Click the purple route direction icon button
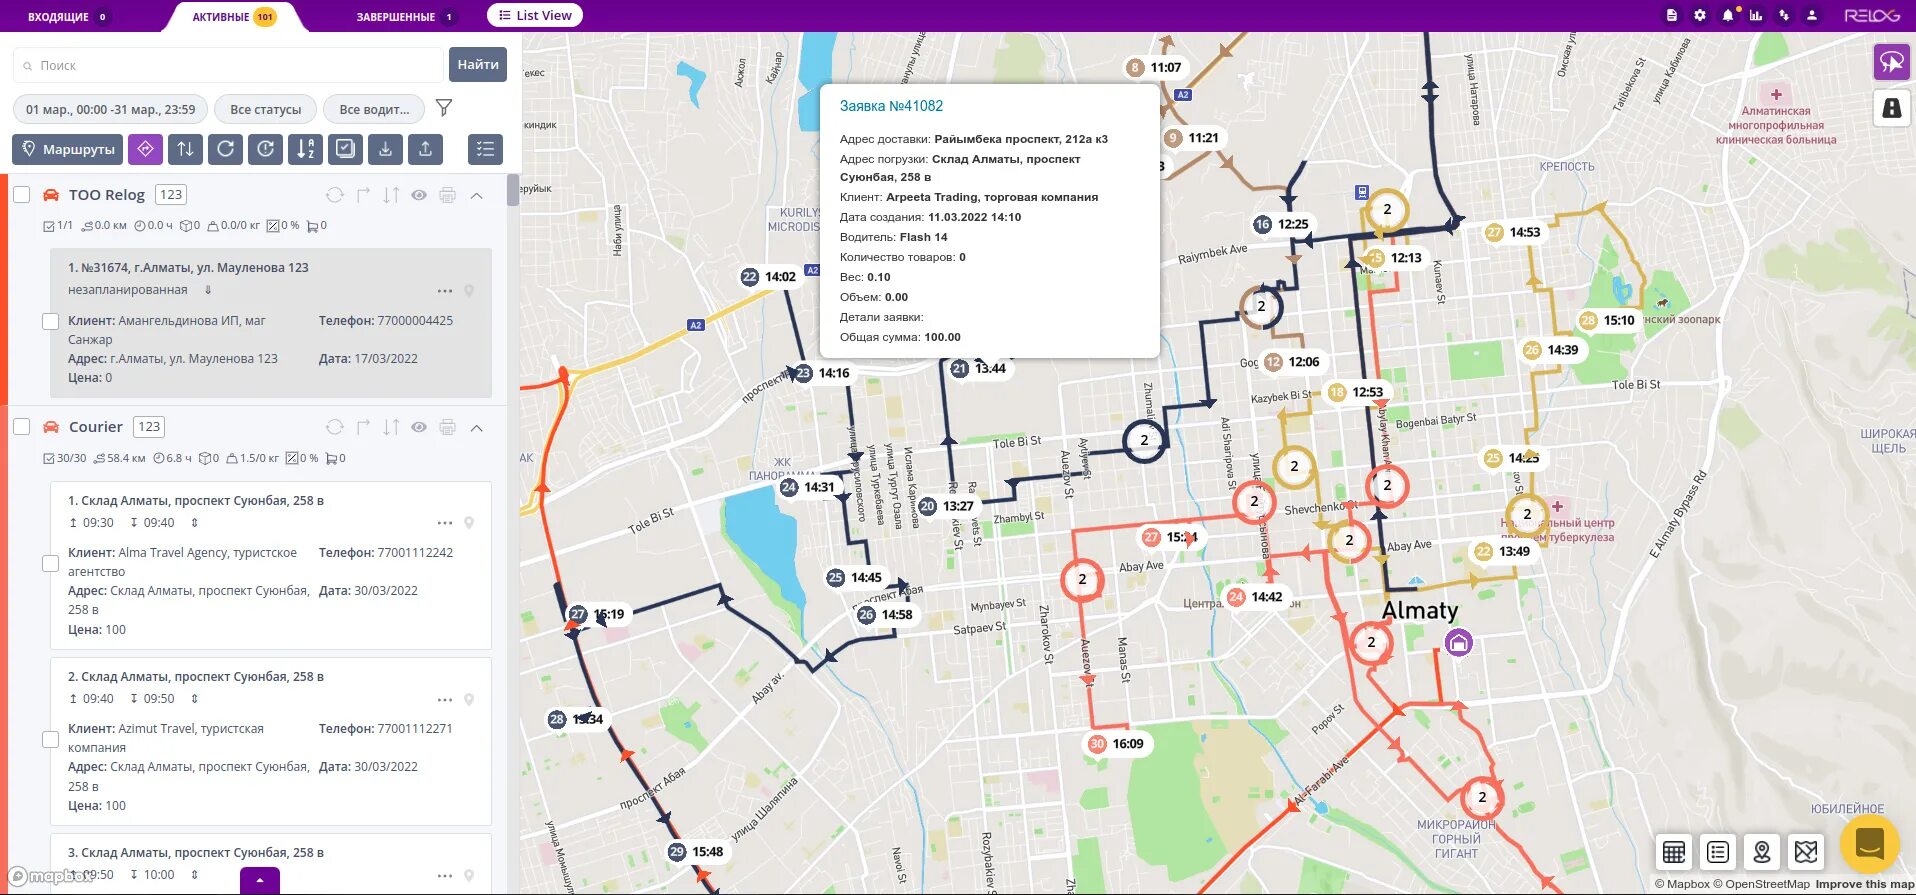1916x895 pixels. click(145, 149)
